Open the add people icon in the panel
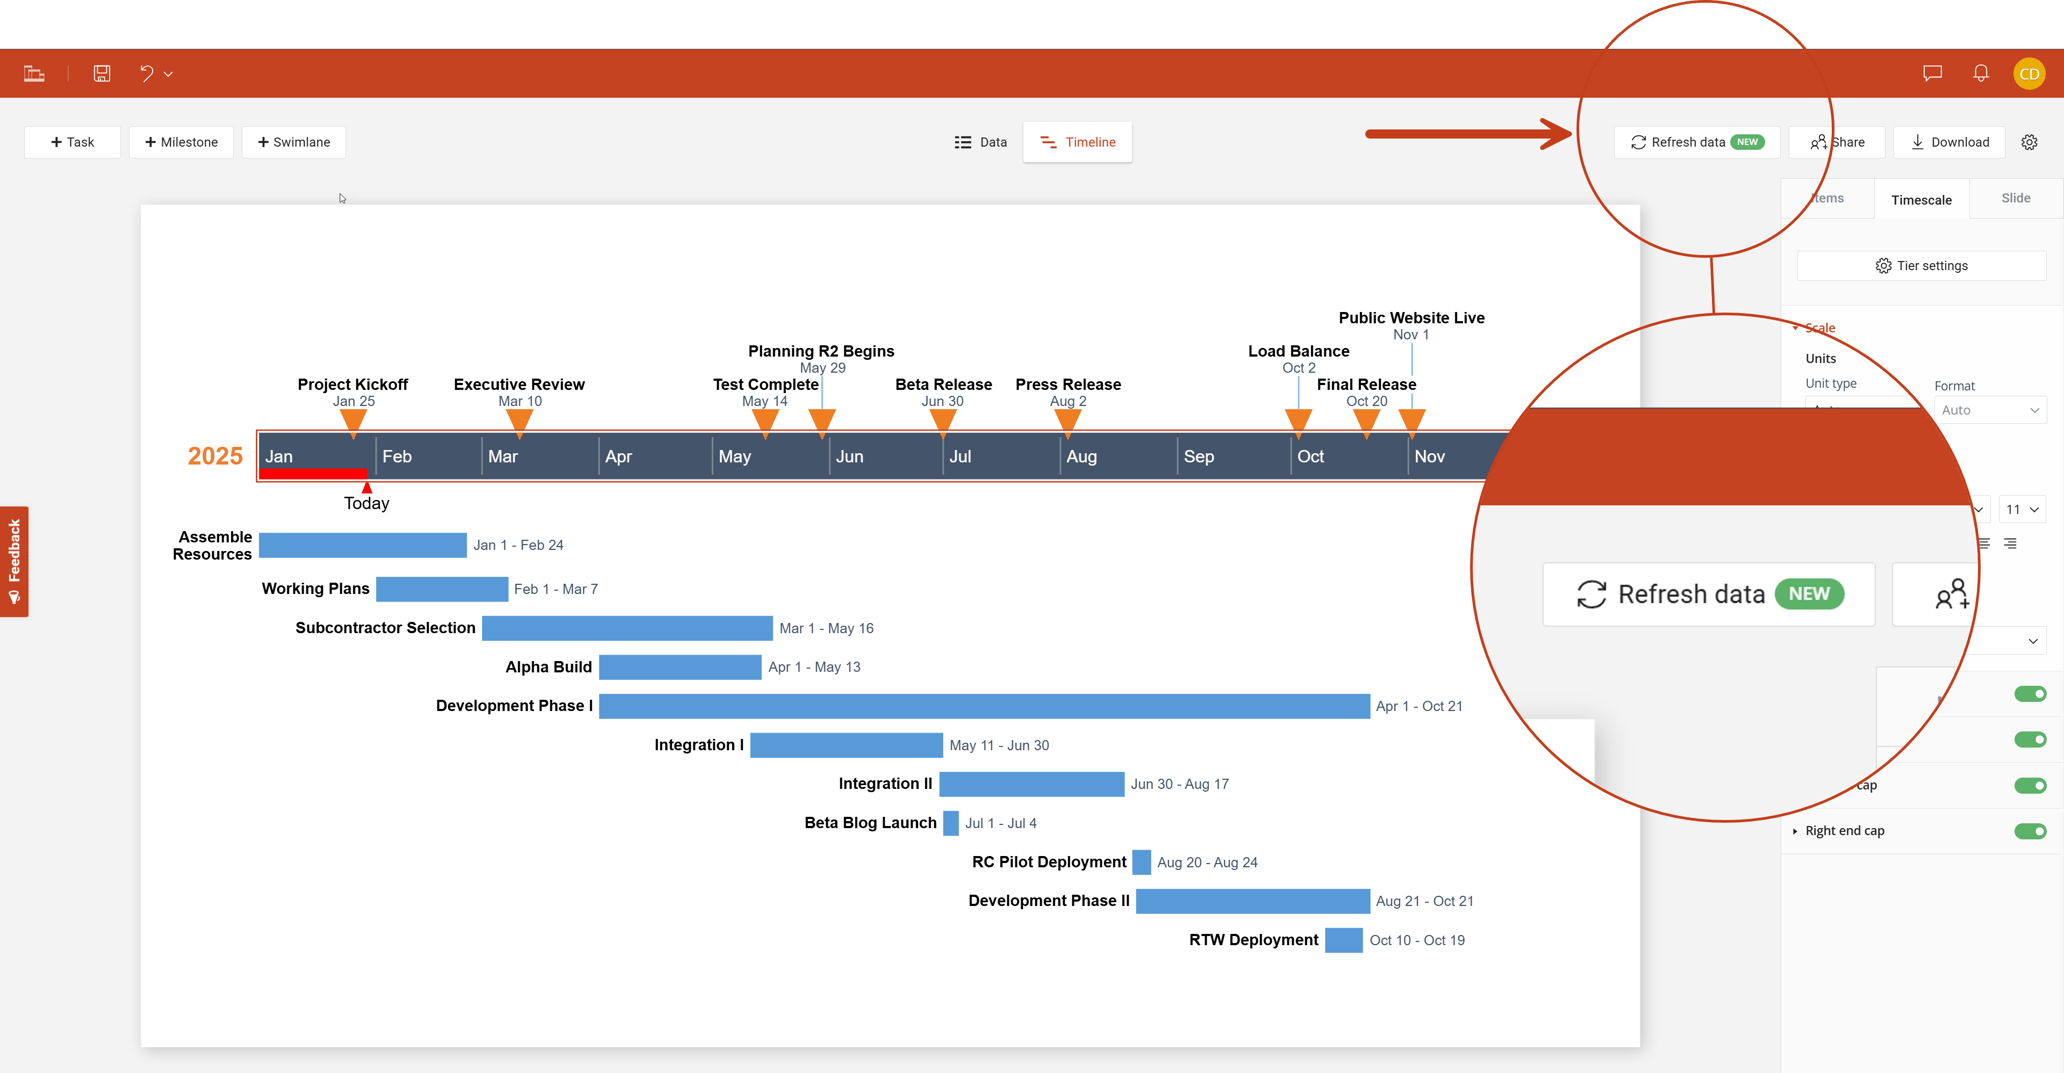 [1950, 593]
